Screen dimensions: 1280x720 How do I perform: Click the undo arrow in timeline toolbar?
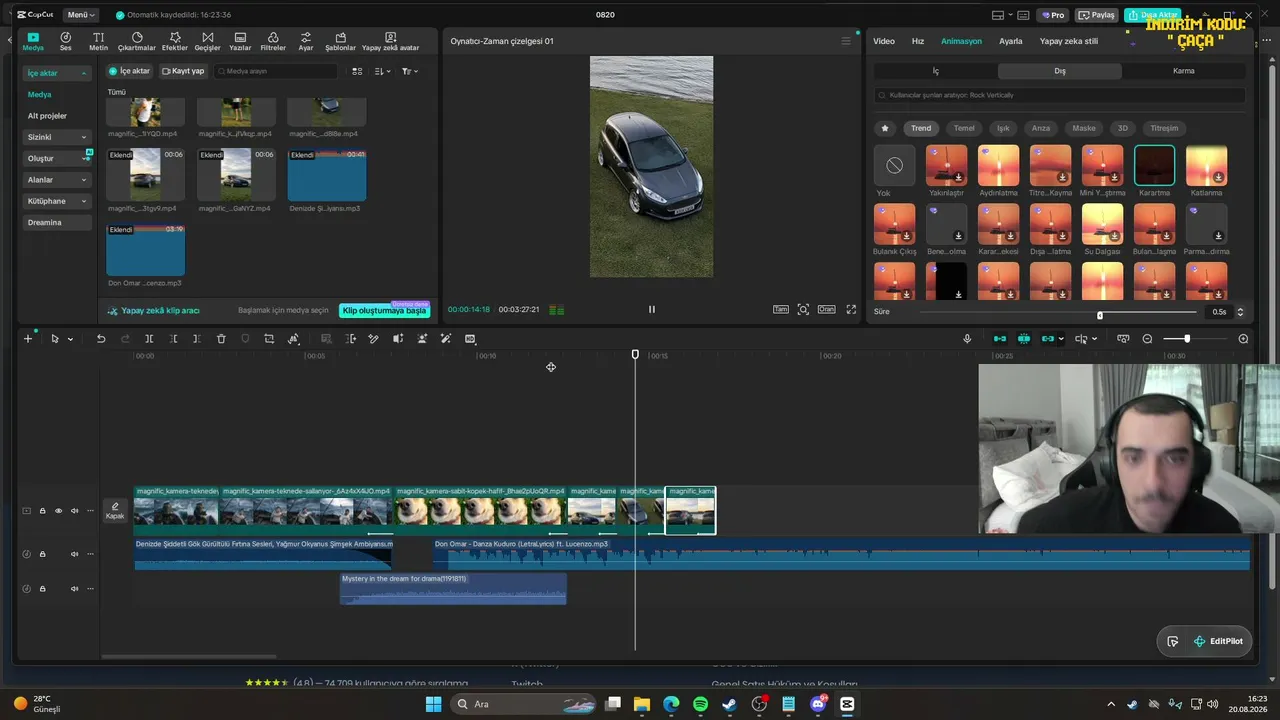101,339
